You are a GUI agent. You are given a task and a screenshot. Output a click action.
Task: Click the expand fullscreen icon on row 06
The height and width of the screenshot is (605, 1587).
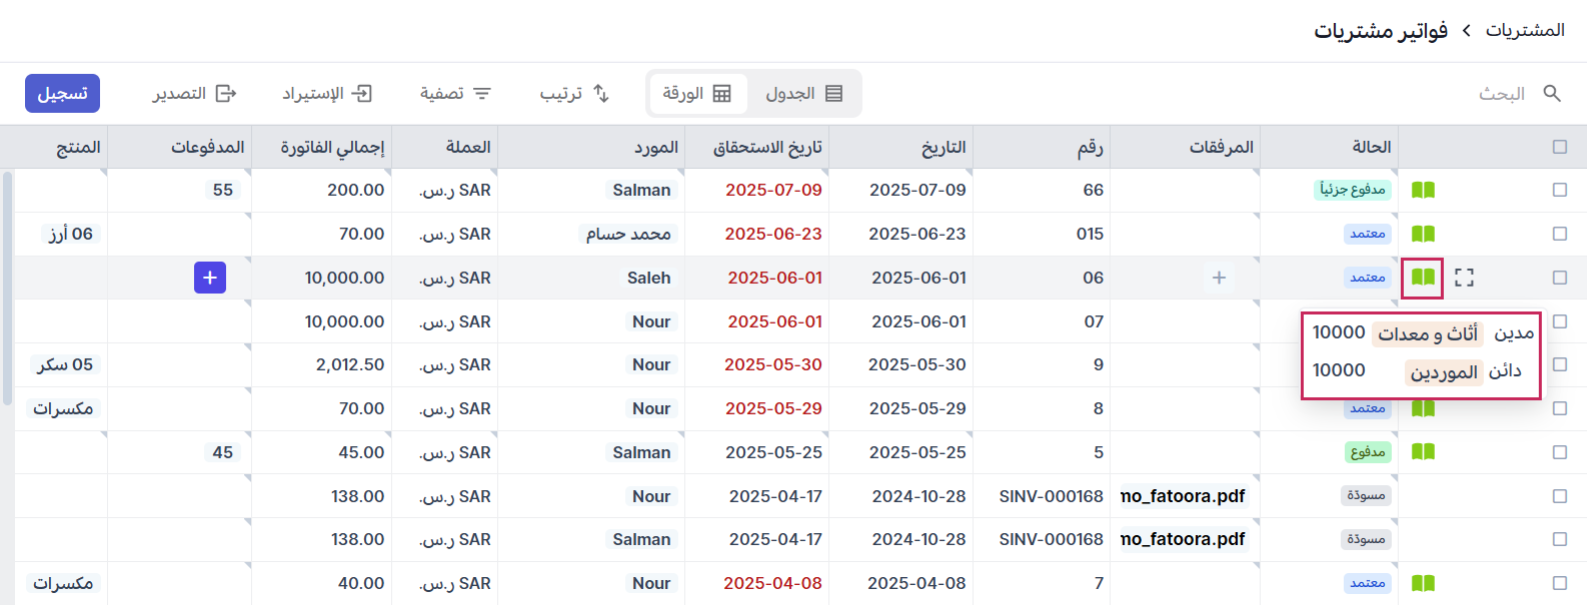coord(1464,277)
